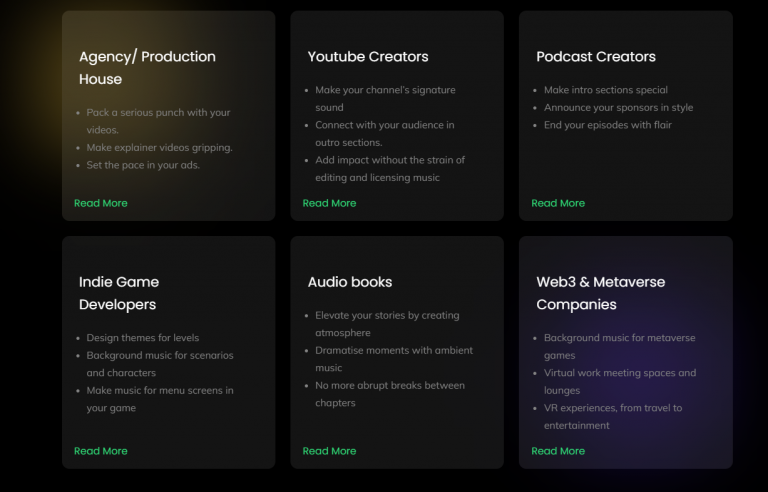The image size is (768, 492).
Task: Click 'Elevate your stories by creating atmosphere'
Action: click(387, 324)
